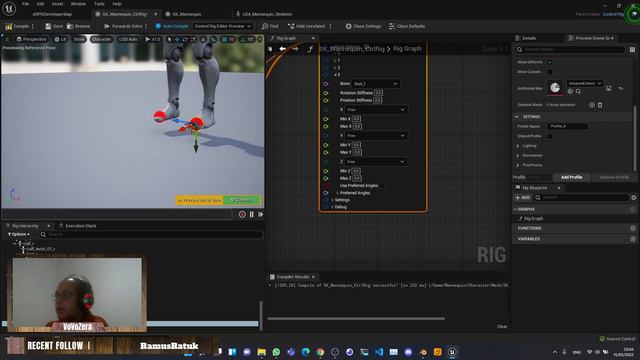
Task: Open the Lit view mode dropdown
Action: [x=60, y=39]
